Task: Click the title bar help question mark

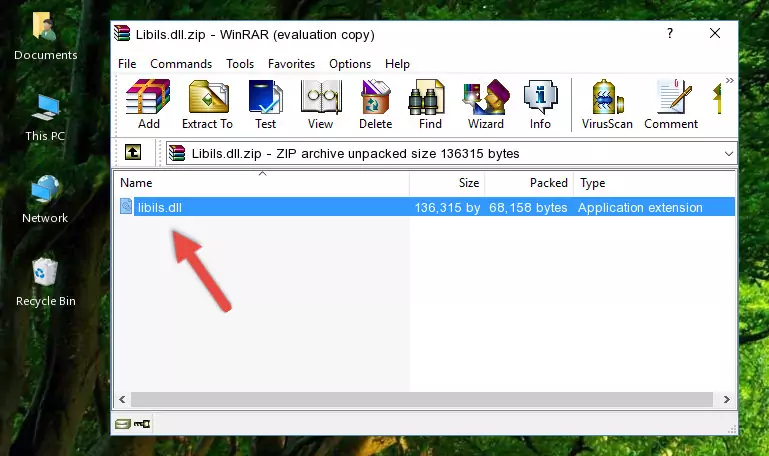Action: pyautogui.click(x=670, y=33)
